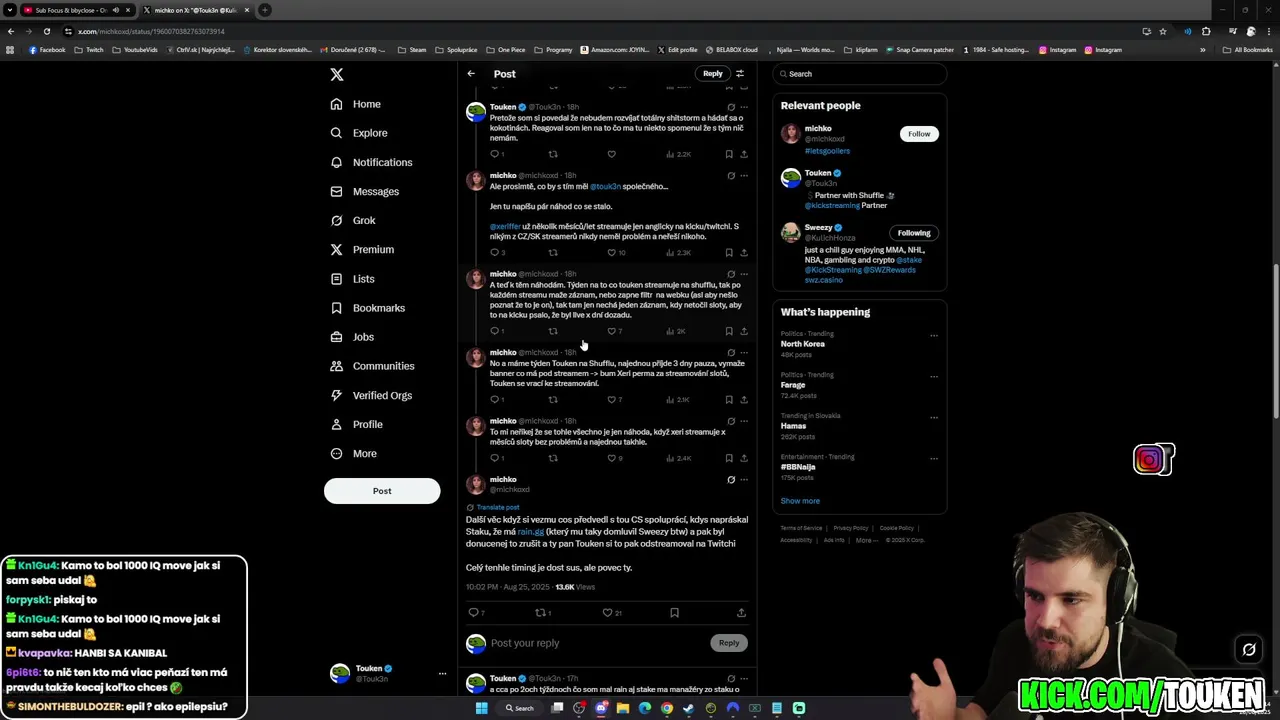Open Communities in sidebar
The width and height of the screenshot is (1280, 720).
click(372, 366)
